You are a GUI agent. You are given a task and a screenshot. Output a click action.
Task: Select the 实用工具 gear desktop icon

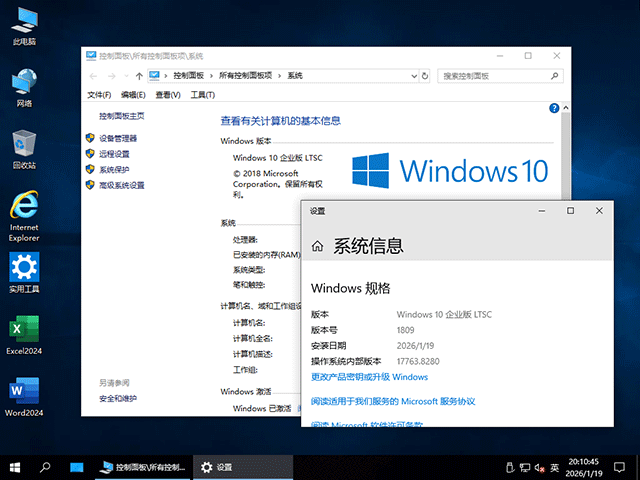(x=24, y=273)
